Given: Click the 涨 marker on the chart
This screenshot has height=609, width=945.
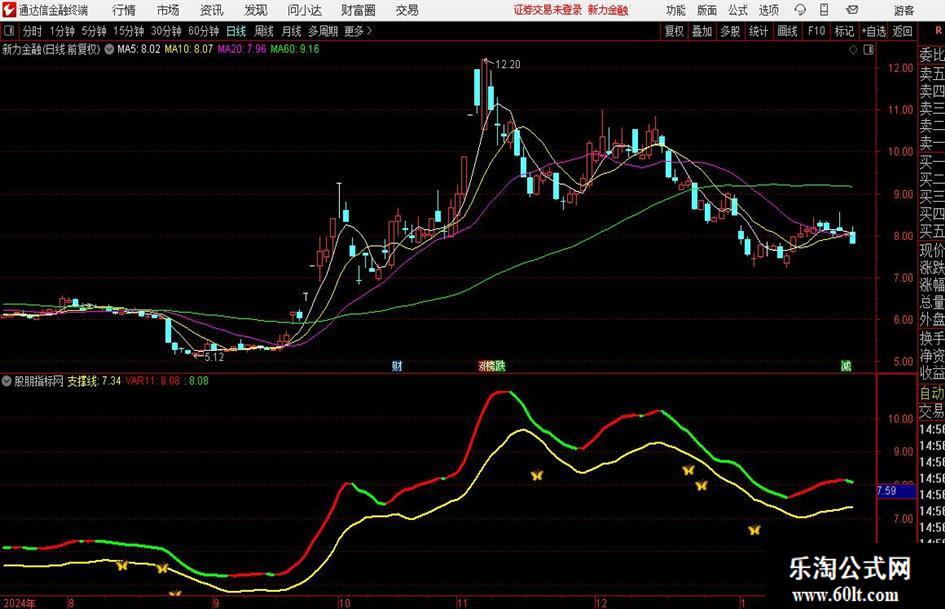Looking at the screenshot, I should coord(483,366).
